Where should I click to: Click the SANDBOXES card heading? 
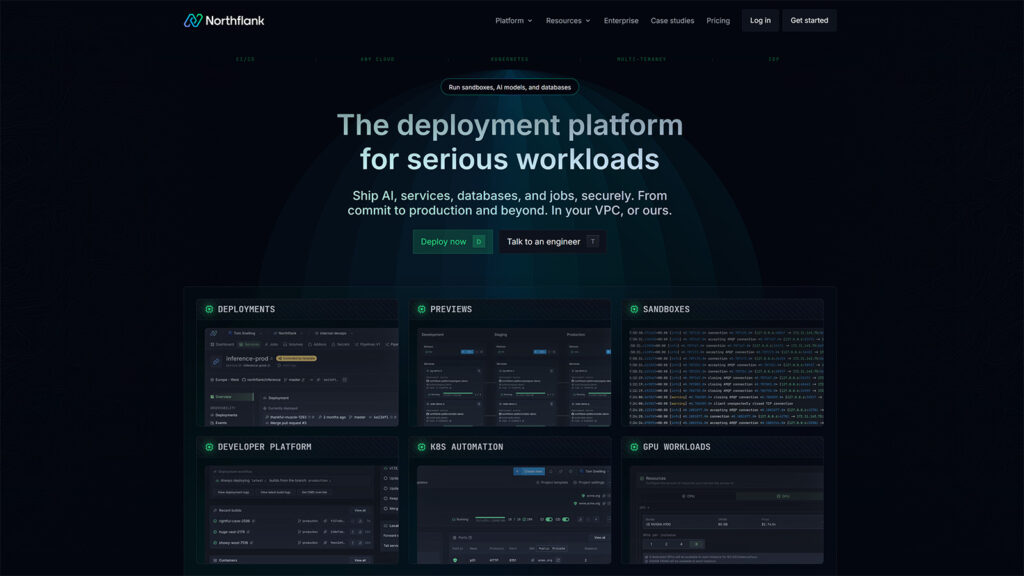click(x=666, y=309)
